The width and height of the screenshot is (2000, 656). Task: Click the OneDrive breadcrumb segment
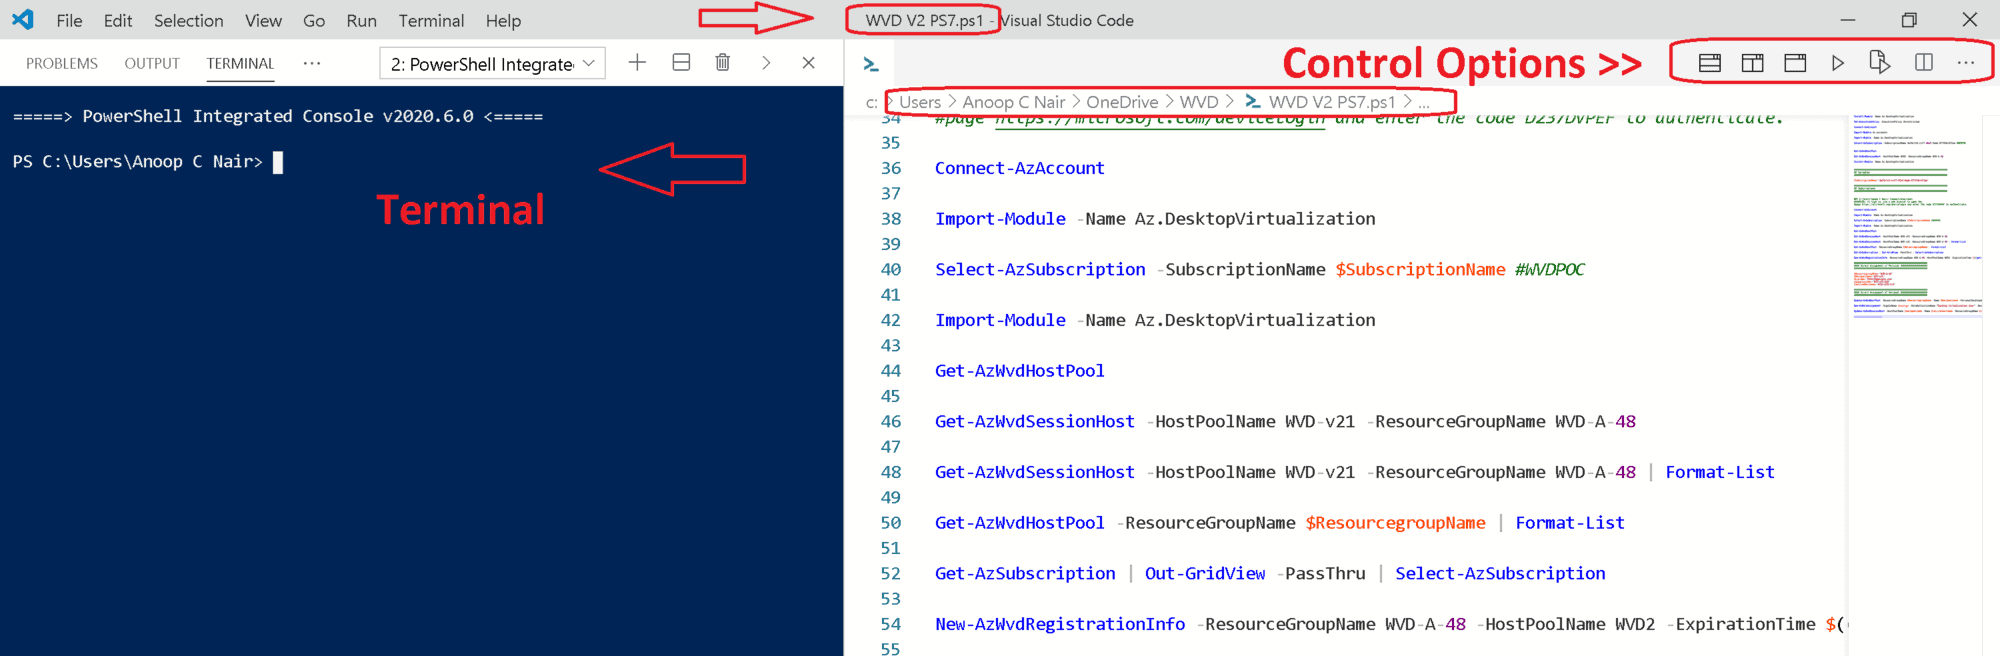1122,102
